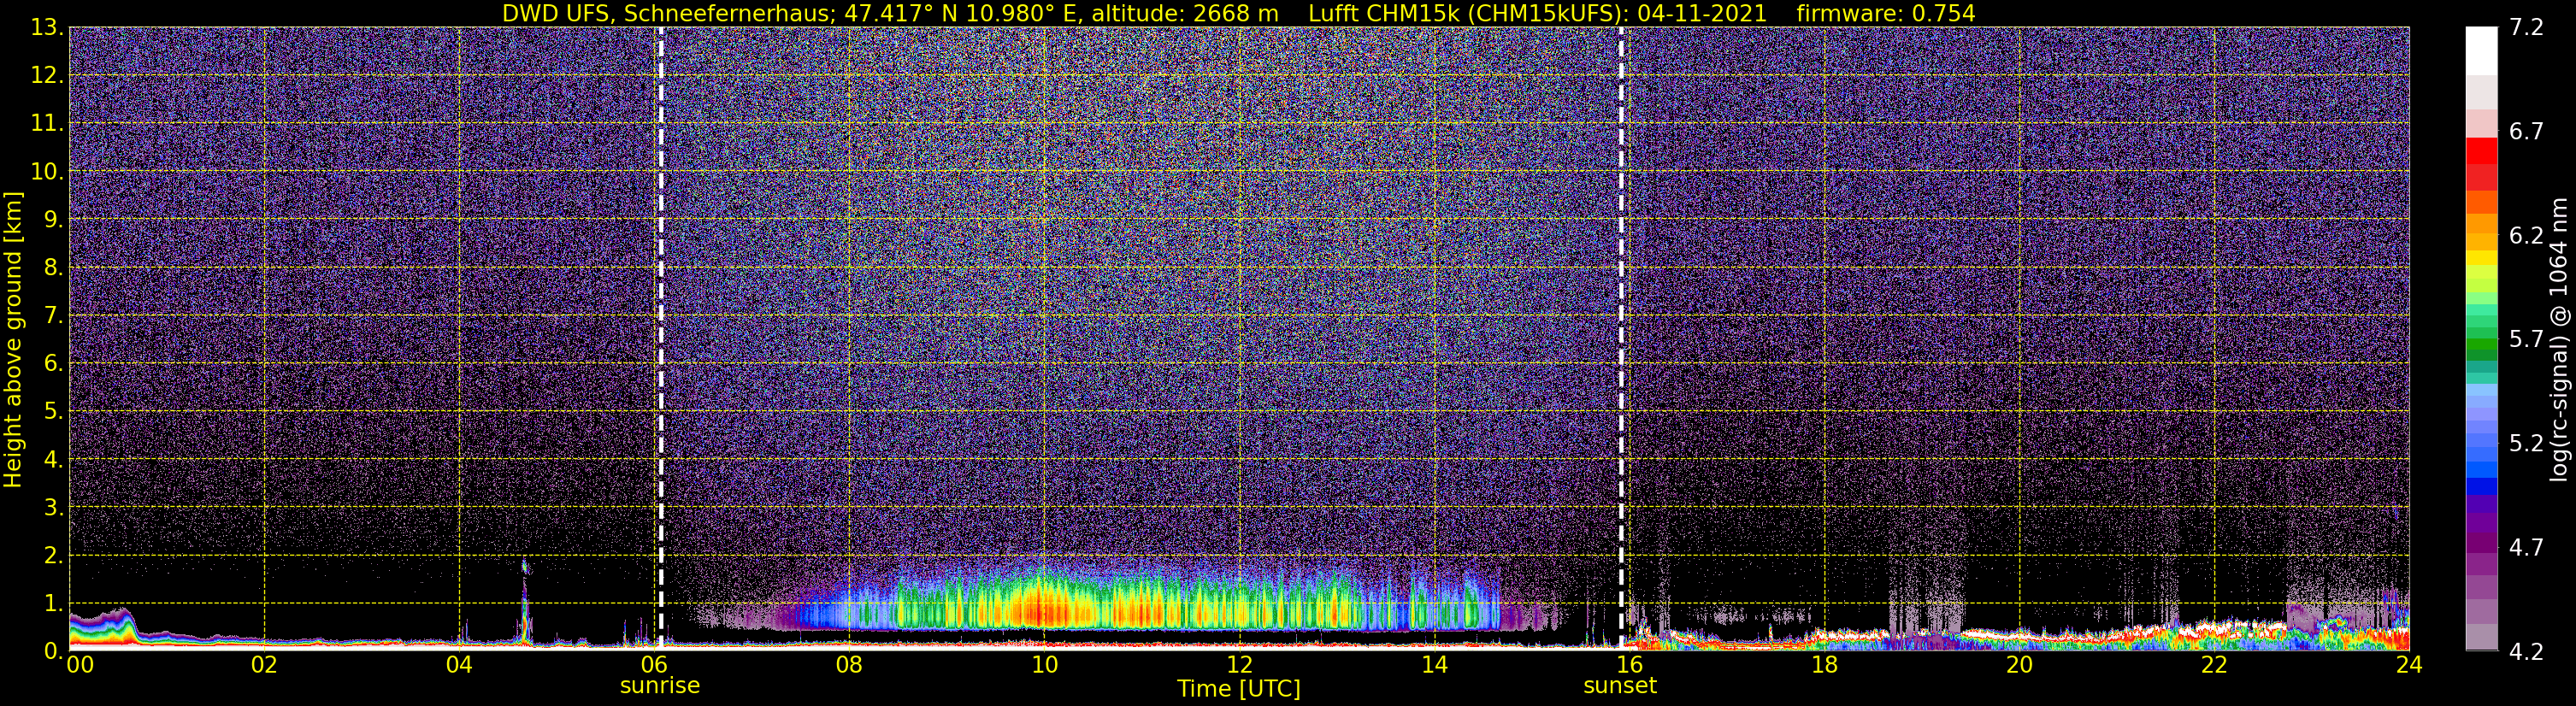The width and height of the screenshot is (2576, 706).
Task: Click the height axis tick '6.'
Action: [x=53, y=364]
